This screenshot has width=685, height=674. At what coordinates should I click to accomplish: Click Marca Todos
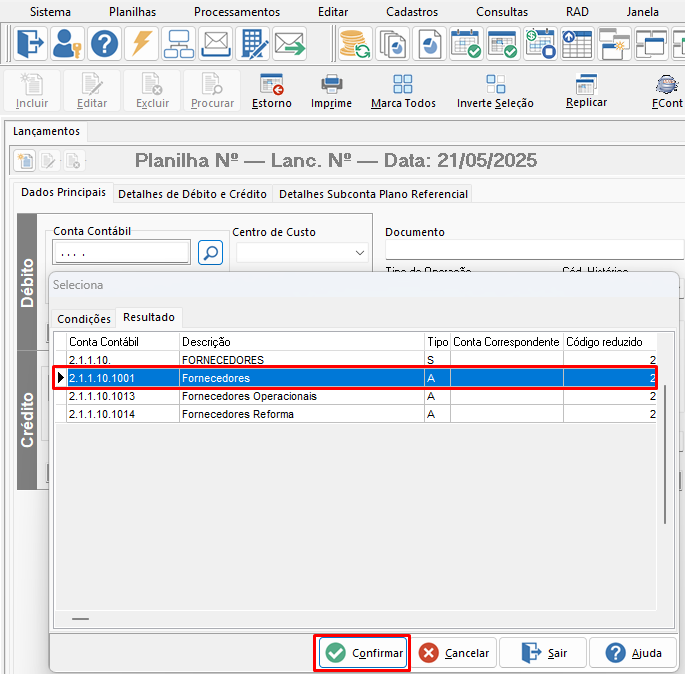click(x=403, y=91)
